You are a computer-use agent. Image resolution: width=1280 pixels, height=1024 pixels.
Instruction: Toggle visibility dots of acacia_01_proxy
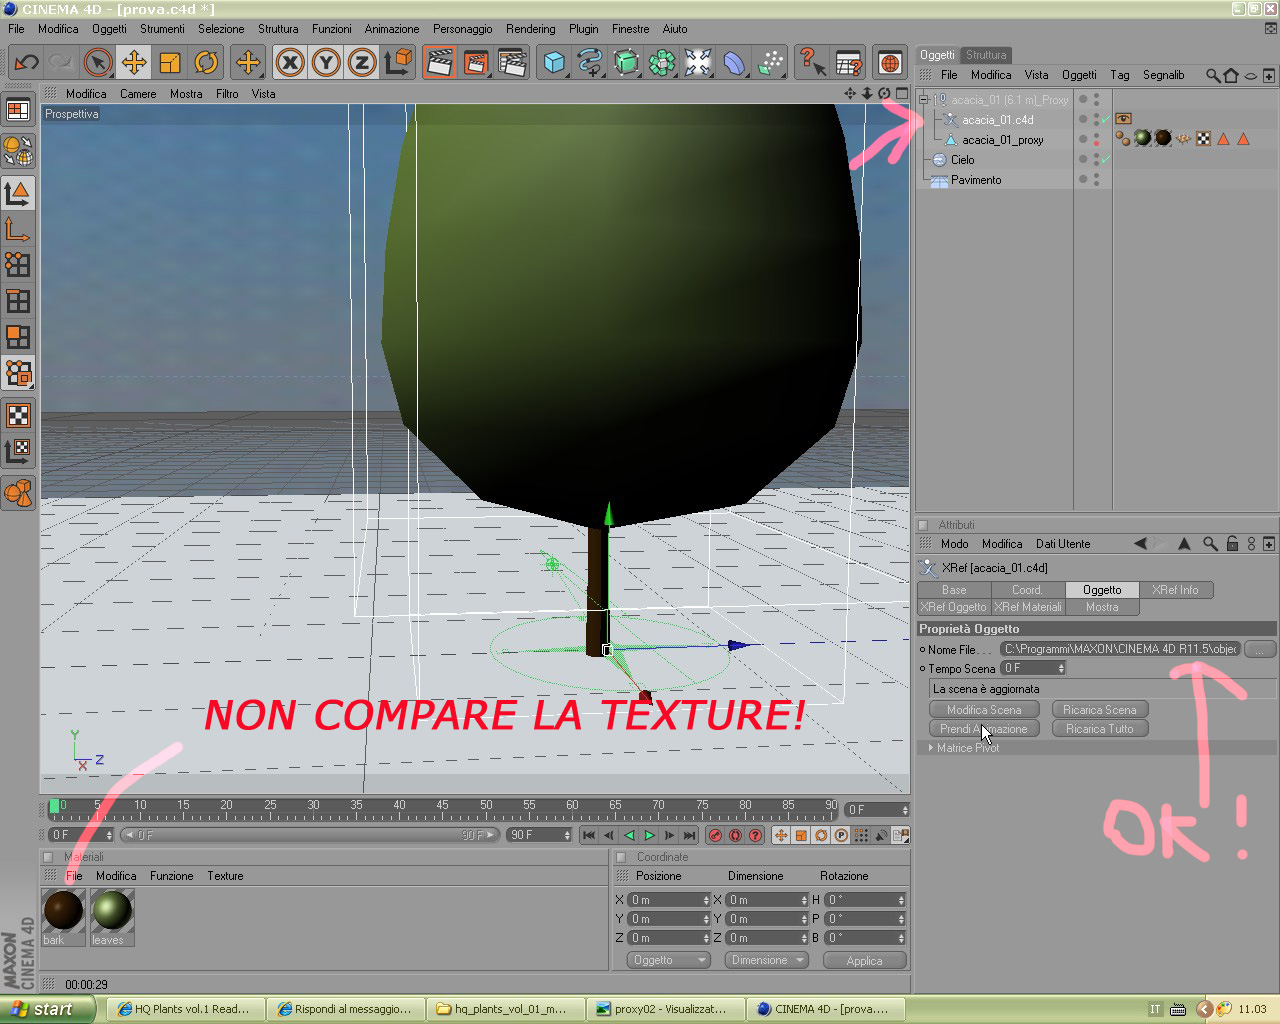[x=1096, y=140]
